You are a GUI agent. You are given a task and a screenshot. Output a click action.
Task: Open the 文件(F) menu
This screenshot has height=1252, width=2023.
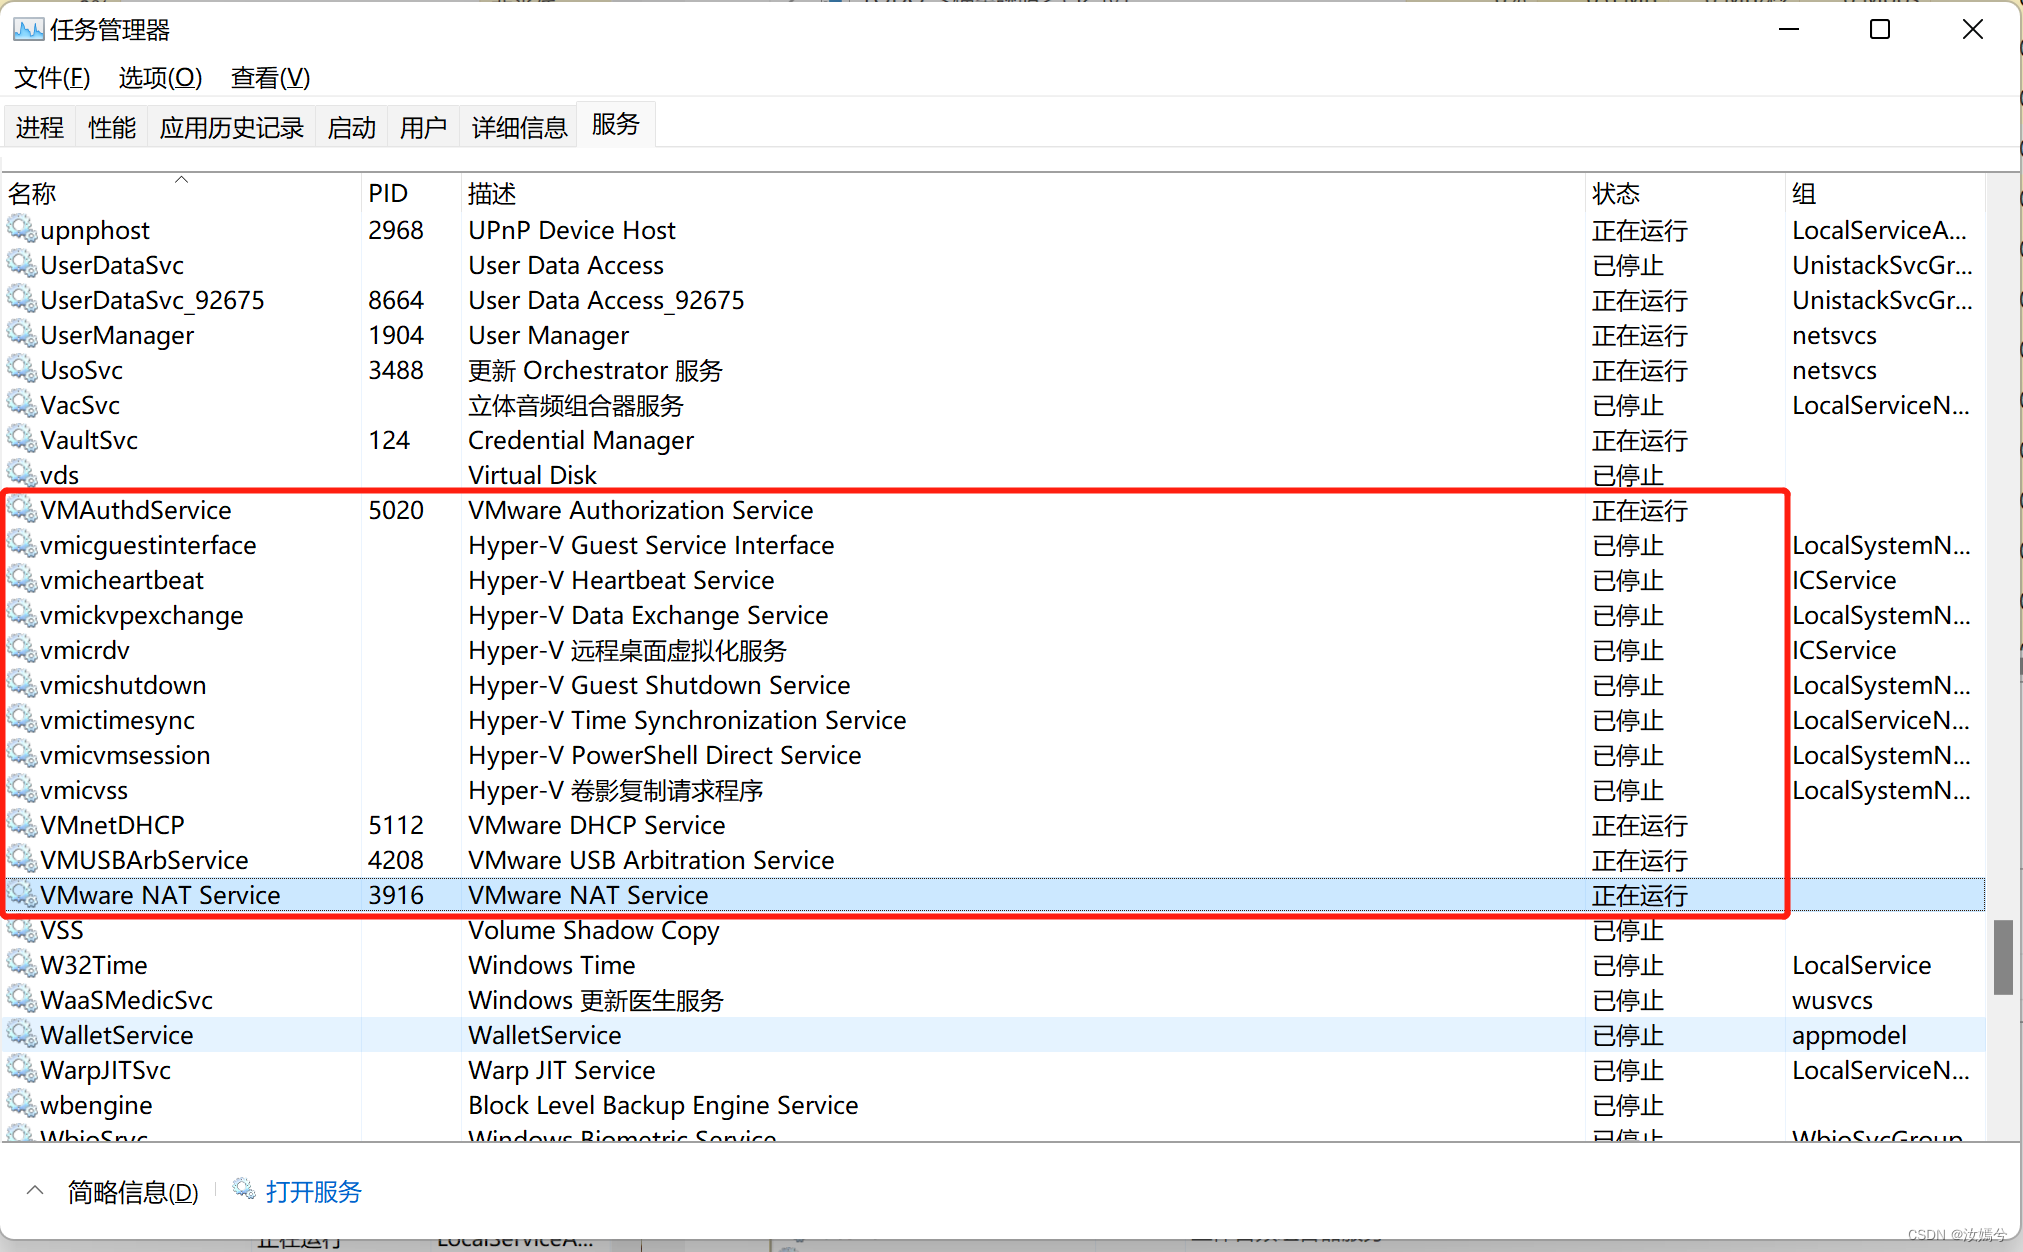click(52, 77)
